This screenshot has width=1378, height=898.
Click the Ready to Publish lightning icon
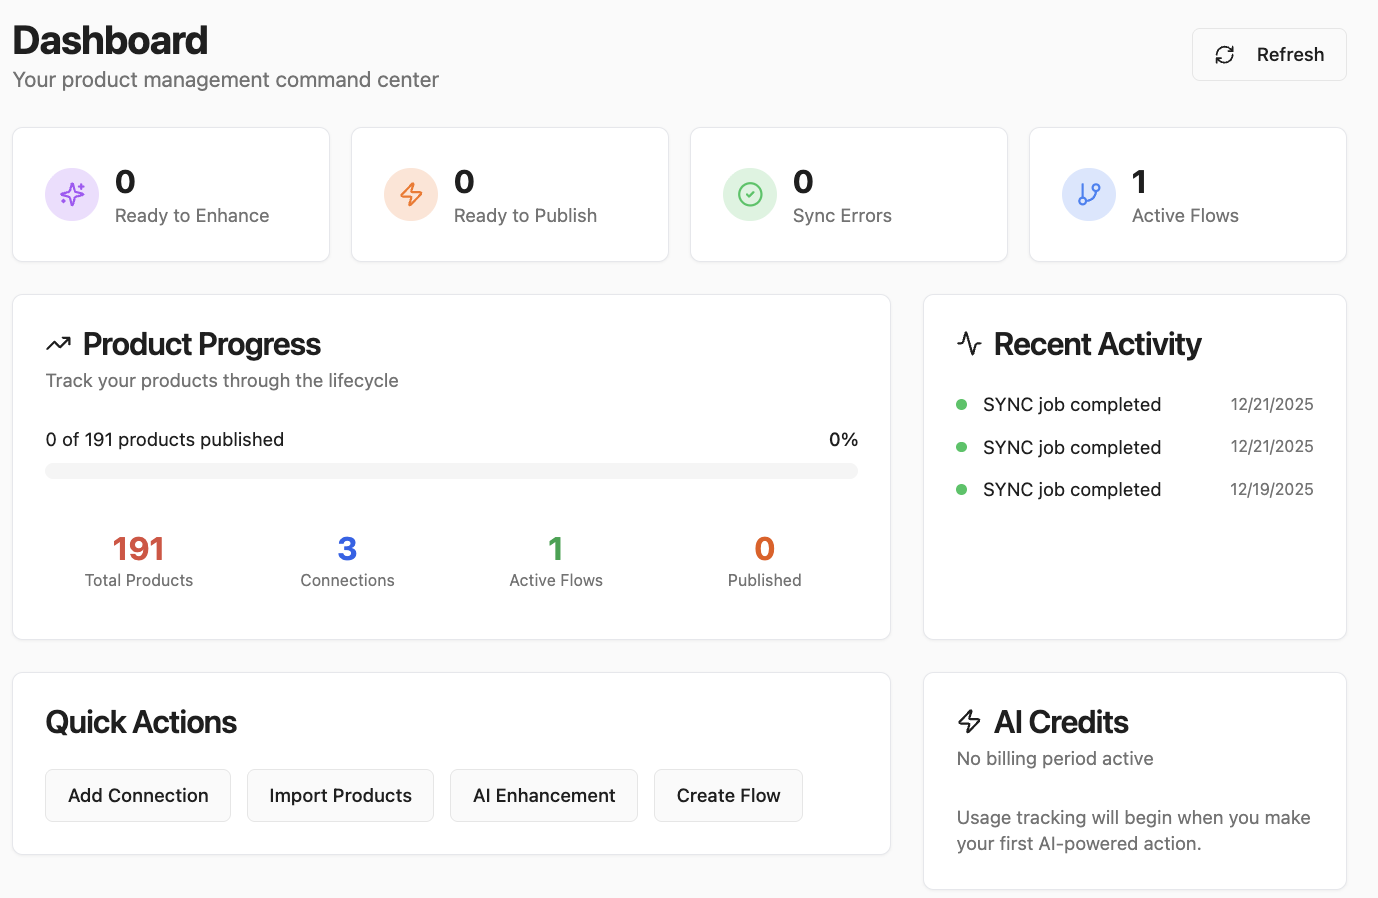(410, 194)
